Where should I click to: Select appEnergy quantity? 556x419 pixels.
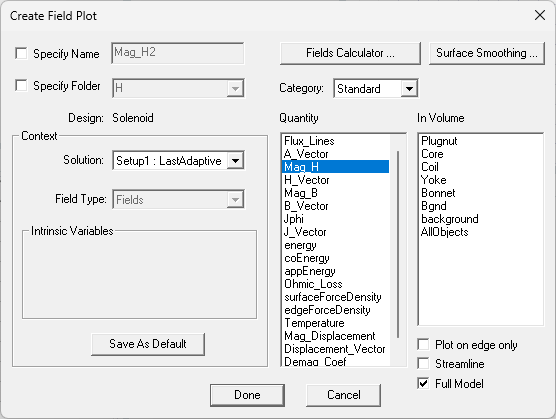point(335,271)
